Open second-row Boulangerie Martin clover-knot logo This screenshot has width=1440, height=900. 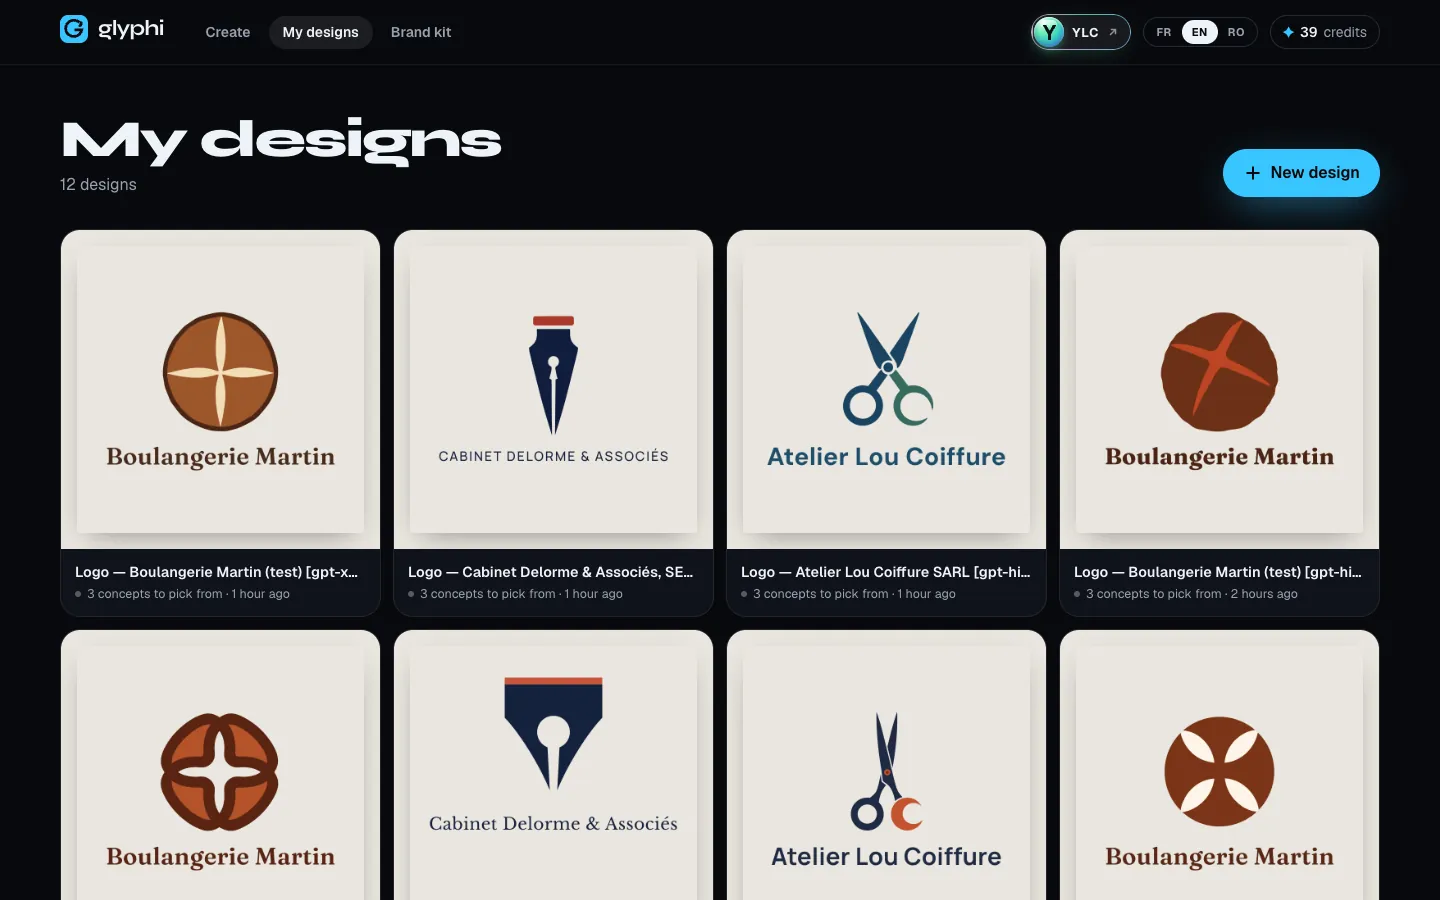point(221,766)
